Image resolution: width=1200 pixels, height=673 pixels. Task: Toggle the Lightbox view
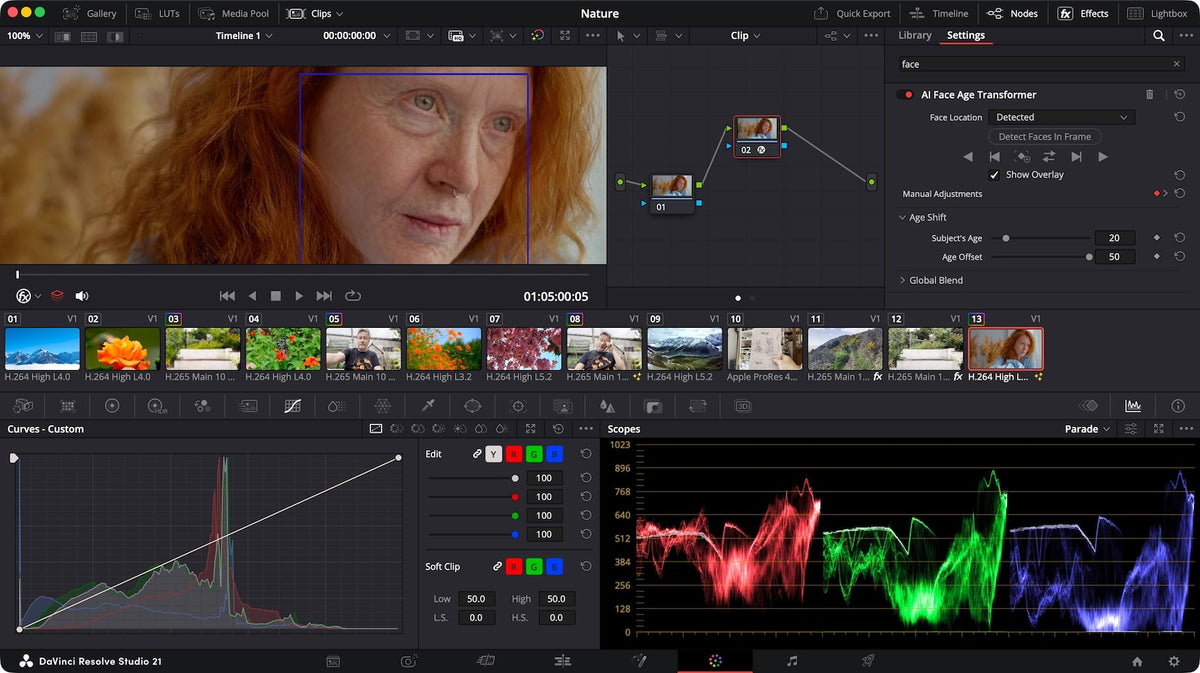(1157, 14)
